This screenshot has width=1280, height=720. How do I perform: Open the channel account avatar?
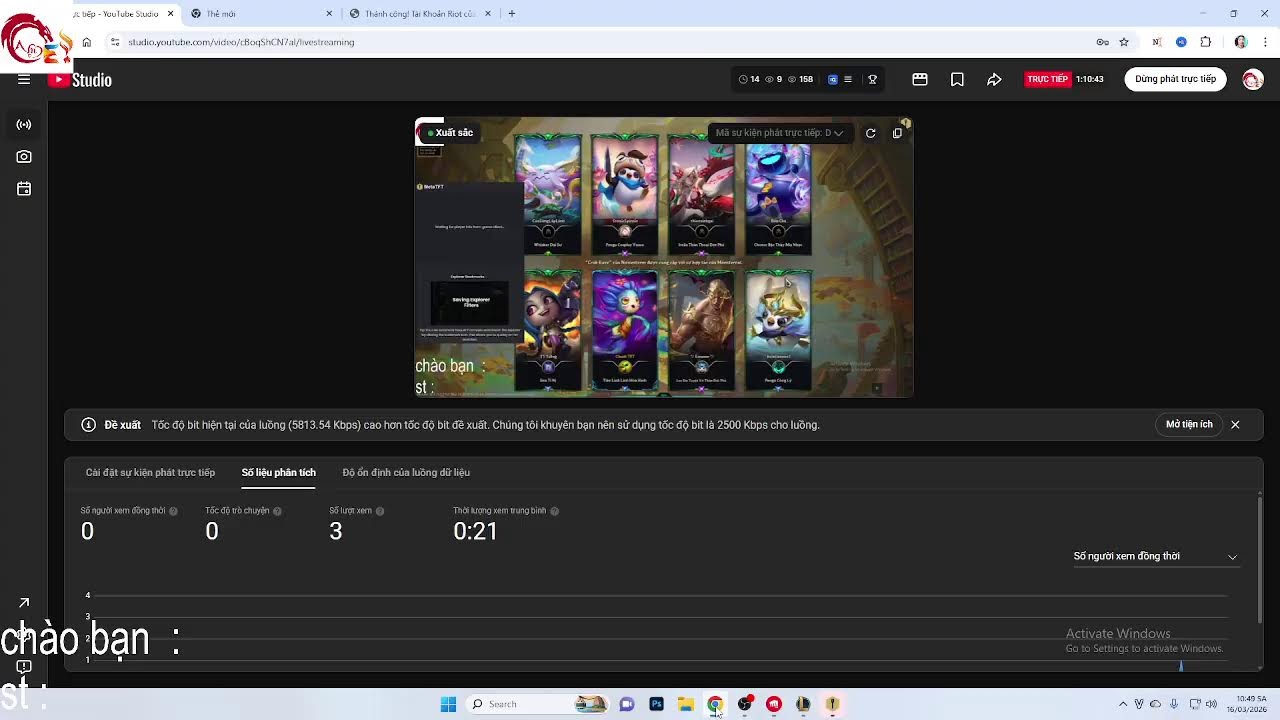pyautogui.click(x=1253, y=79)
